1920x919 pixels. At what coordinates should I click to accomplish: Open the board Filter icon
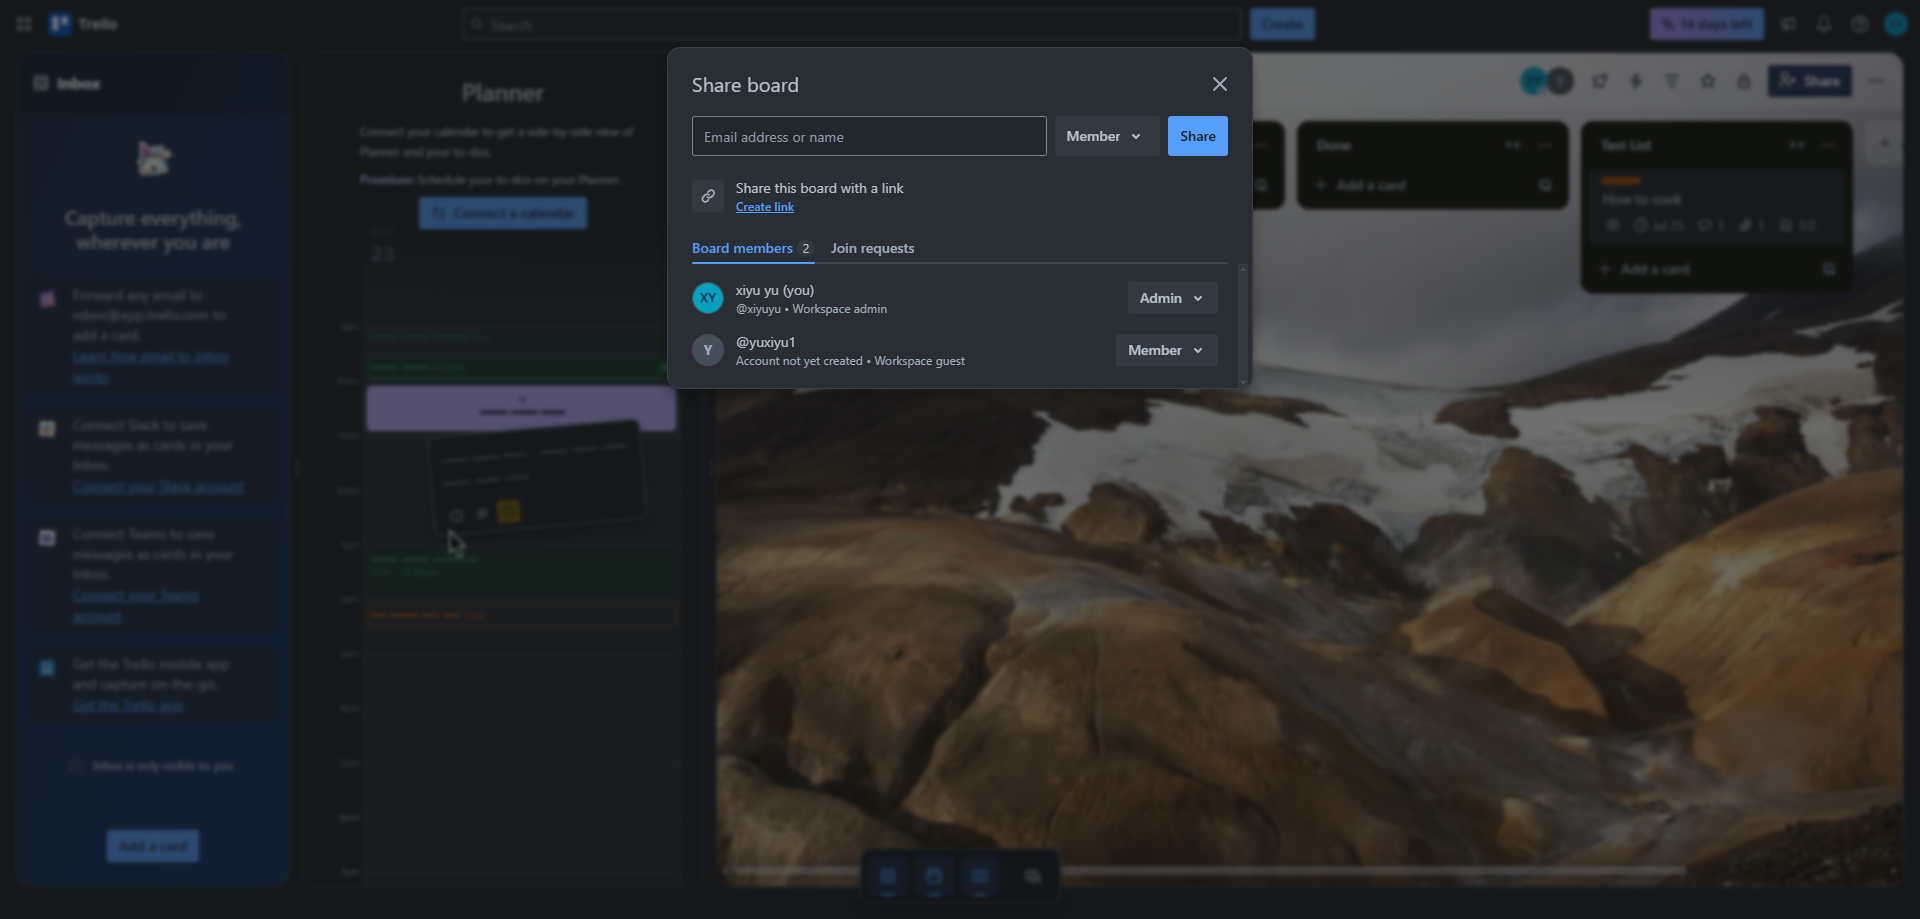1672,81
